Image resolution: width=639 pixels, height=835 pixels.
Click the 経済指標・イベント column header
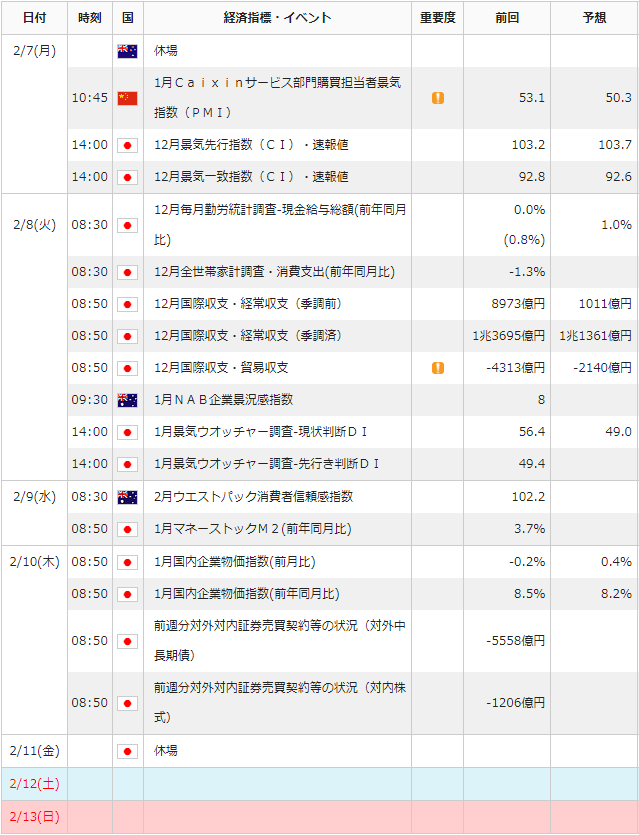(x=277, y=18)
